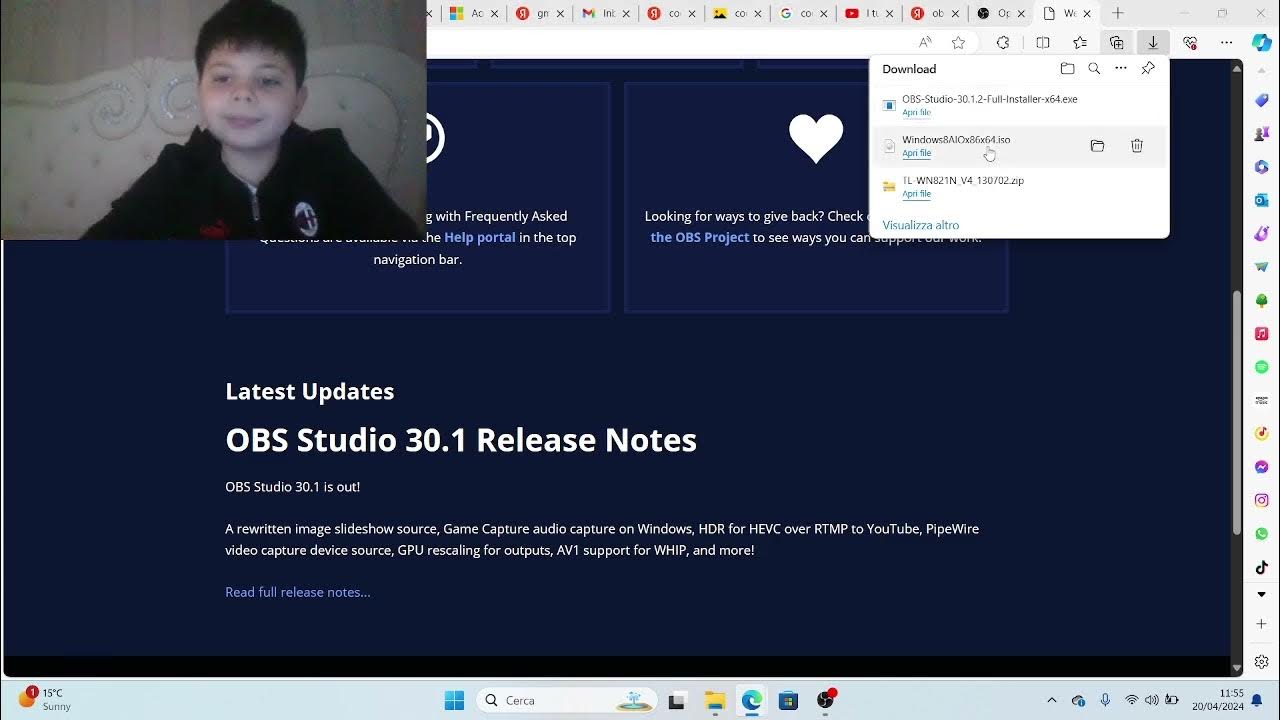This screenshot has width=1280, height=720.
Task: Search downloads with the magnifier icon
Action: [x=1094, y=69]
